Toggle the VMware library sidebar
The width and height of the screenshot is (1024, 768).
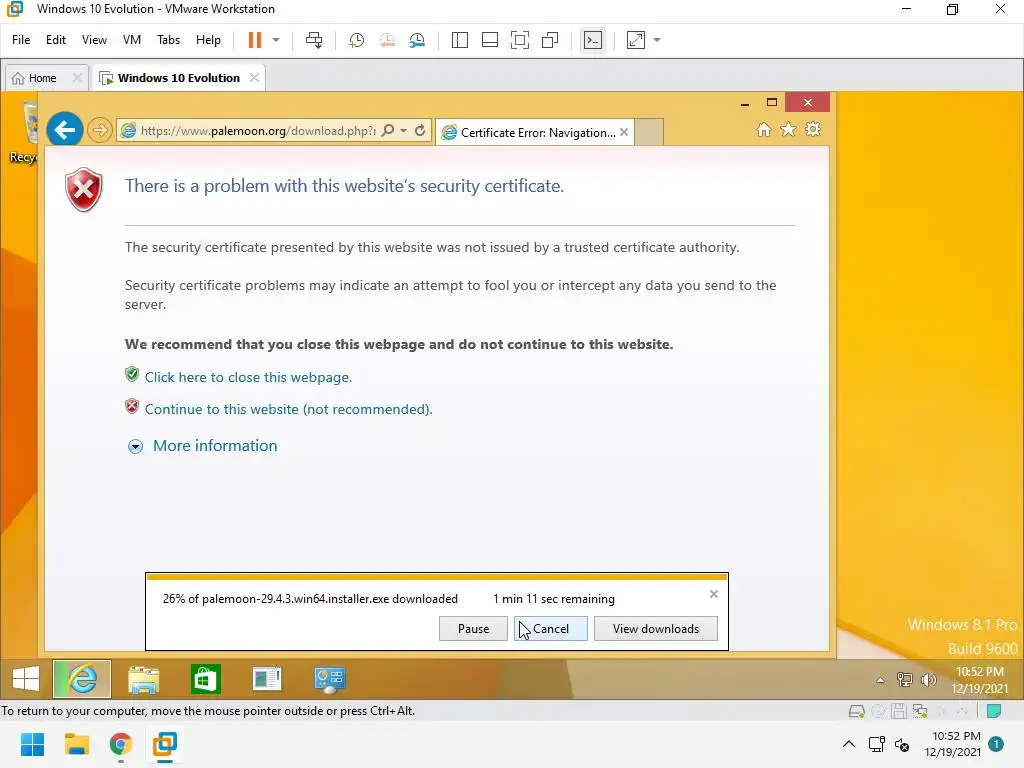460,40
